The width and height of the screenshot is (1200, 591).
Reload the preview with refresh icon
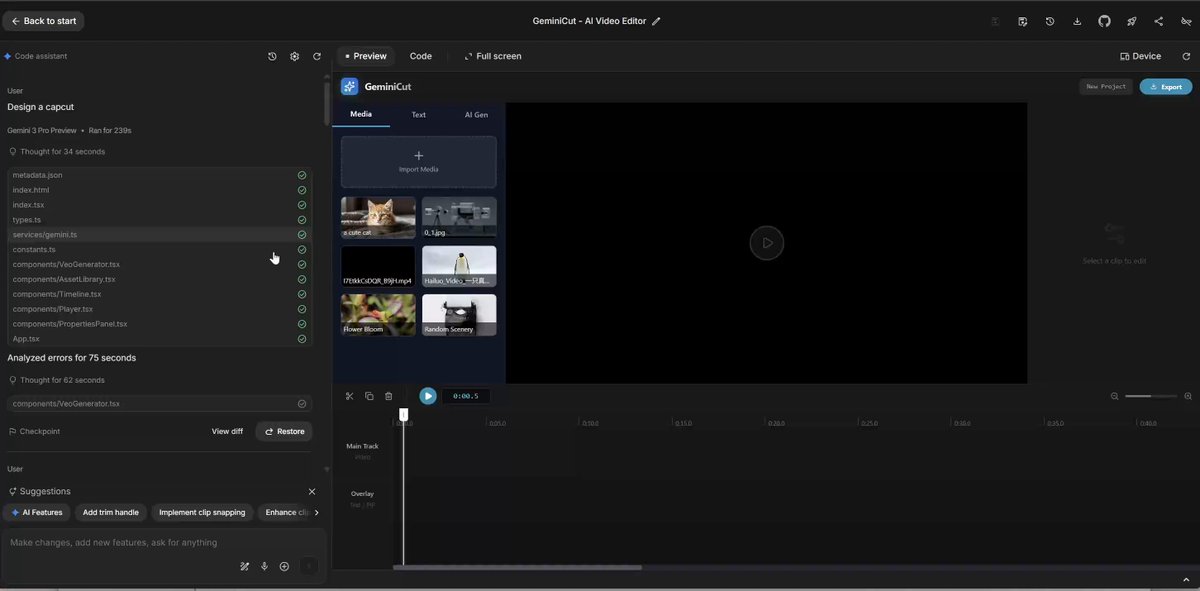pos(1186,57)
